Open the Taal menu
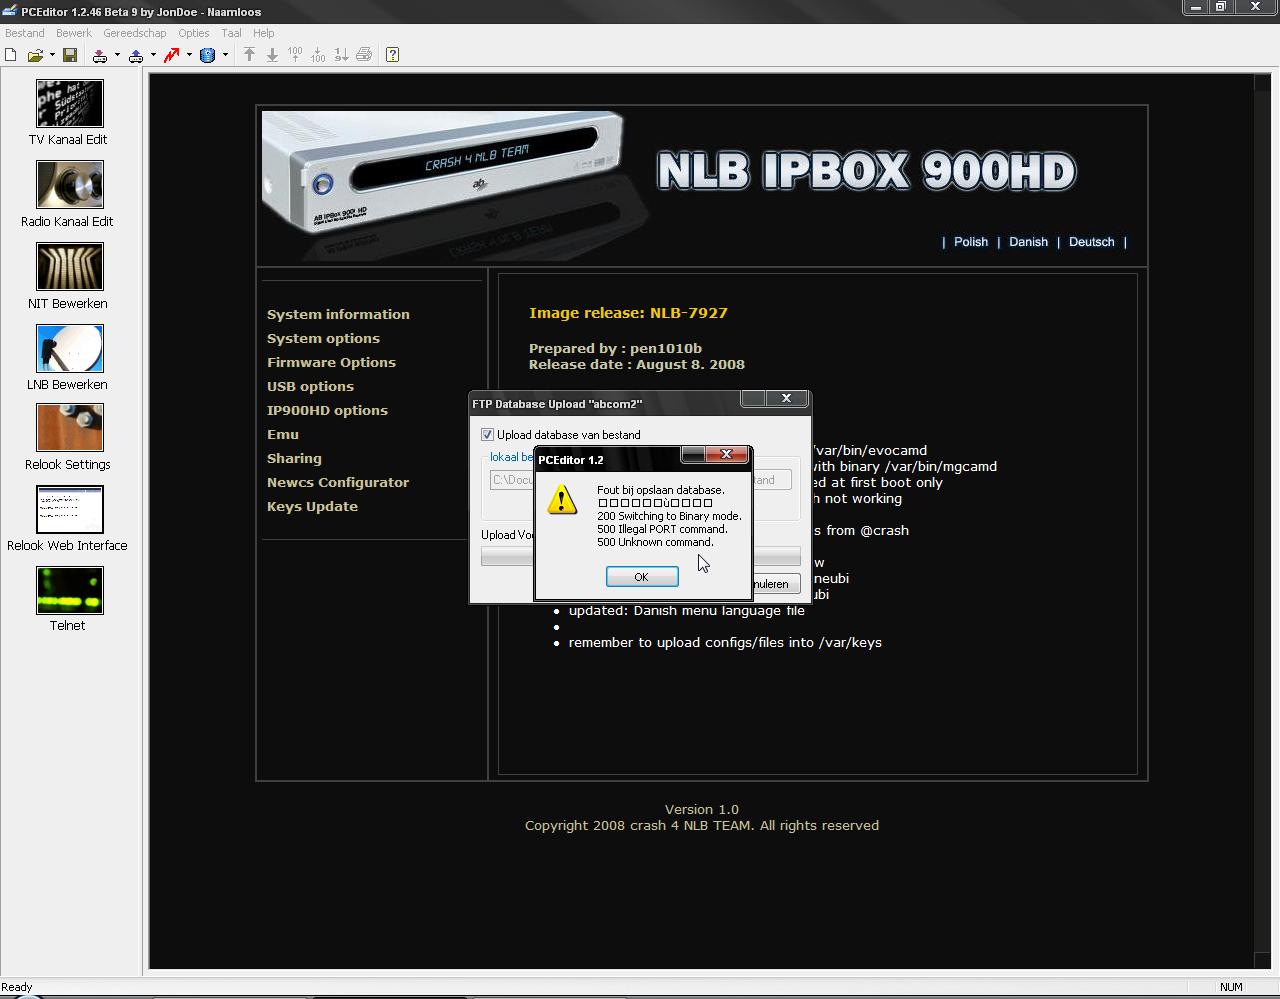The height and width of the screenshot is (999, 1280). [231, 33]
